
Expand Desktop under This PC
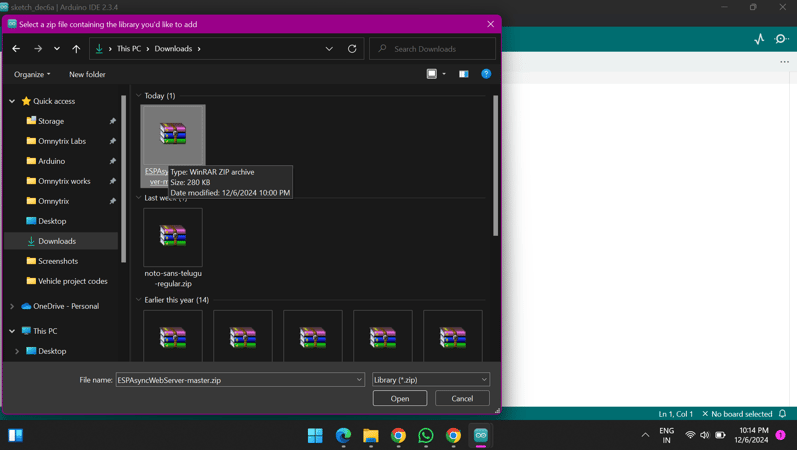[x=17, y=351]
